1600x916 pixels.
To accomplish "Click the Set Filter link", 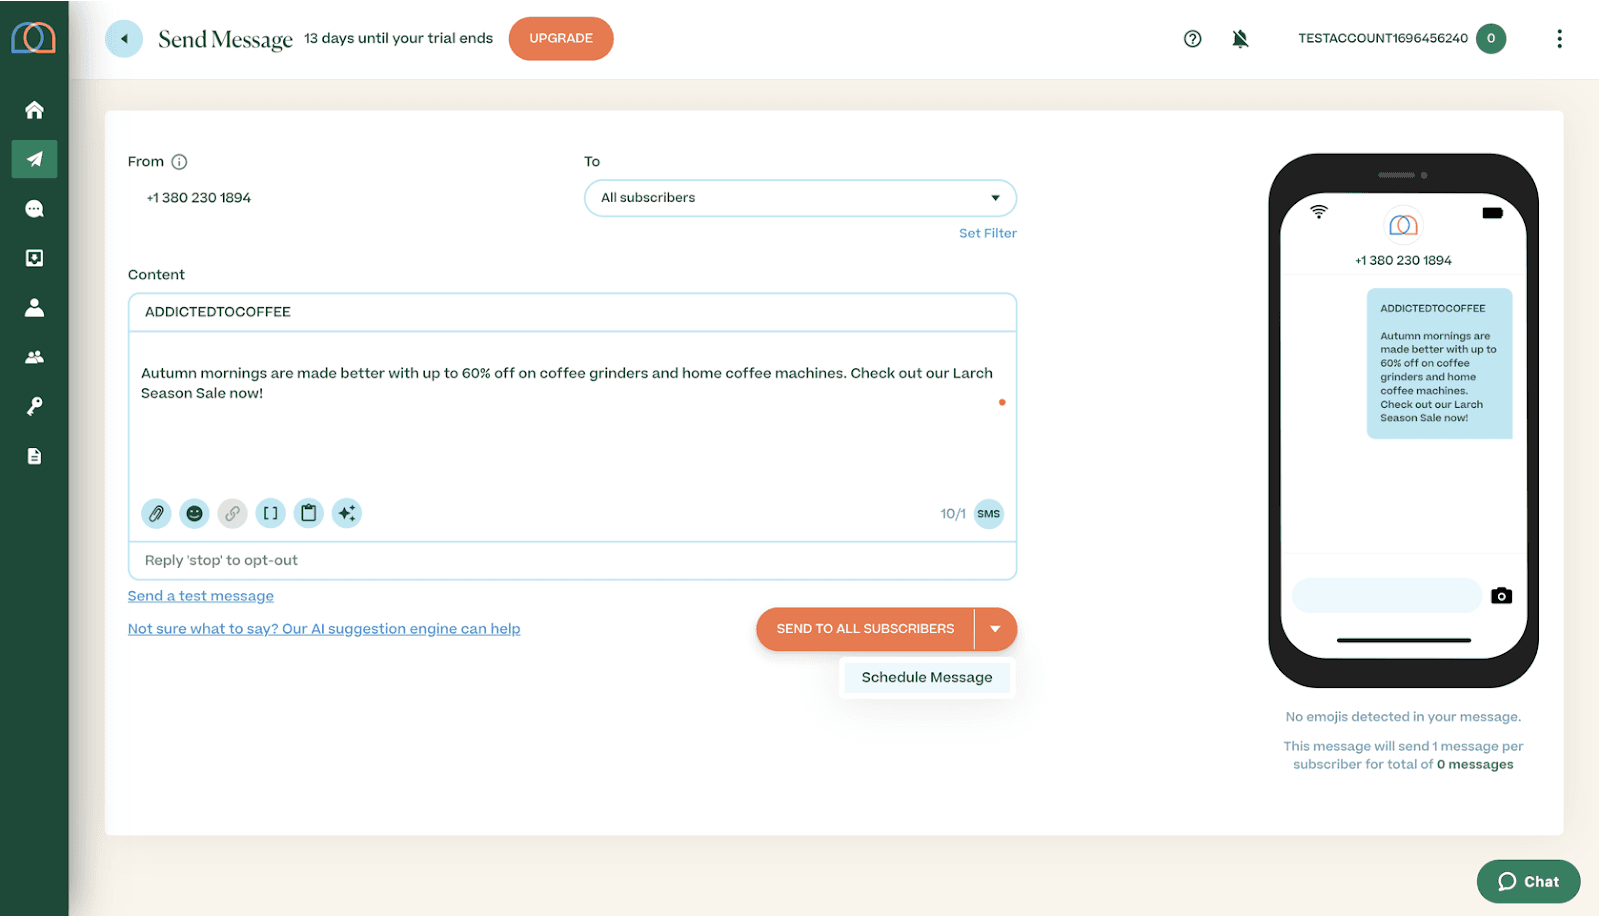I will [x=988, y=233].
